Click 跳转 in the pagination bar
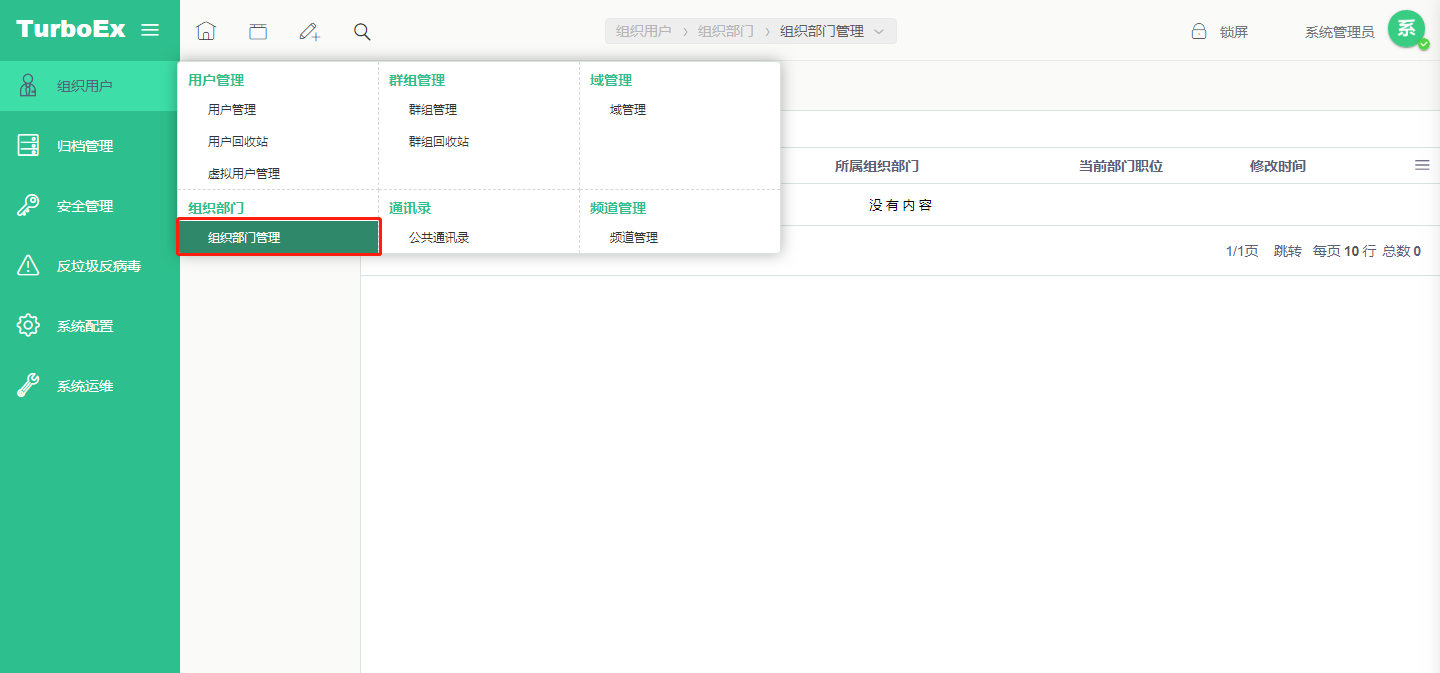 (x=1287, y=251)
